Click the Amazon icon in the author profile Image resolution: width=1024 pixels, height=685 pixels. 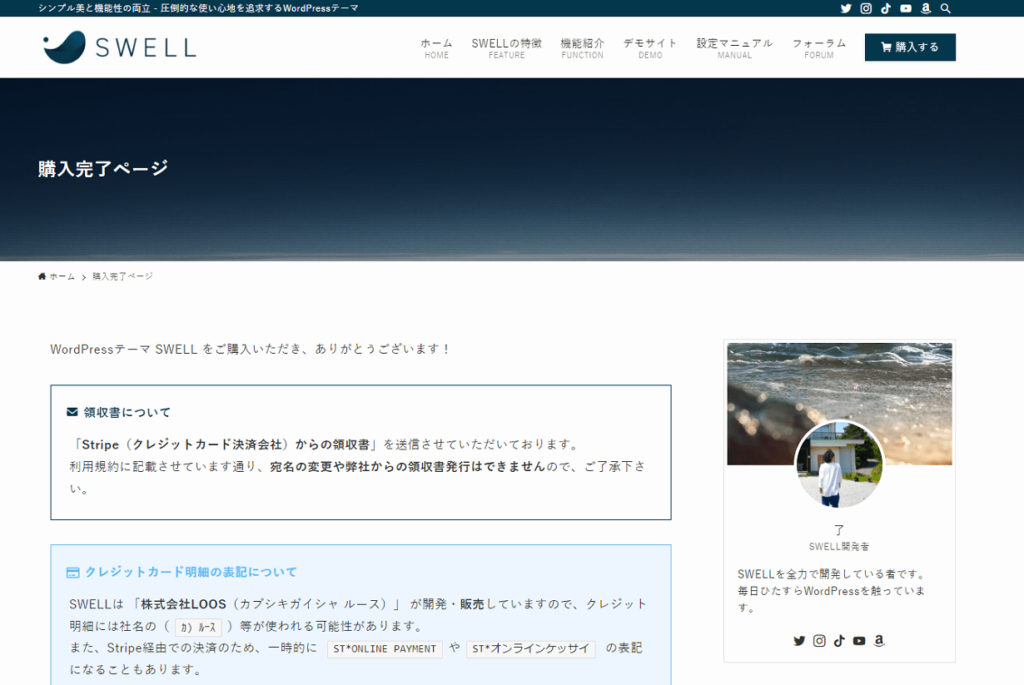[x=879, y=640]
